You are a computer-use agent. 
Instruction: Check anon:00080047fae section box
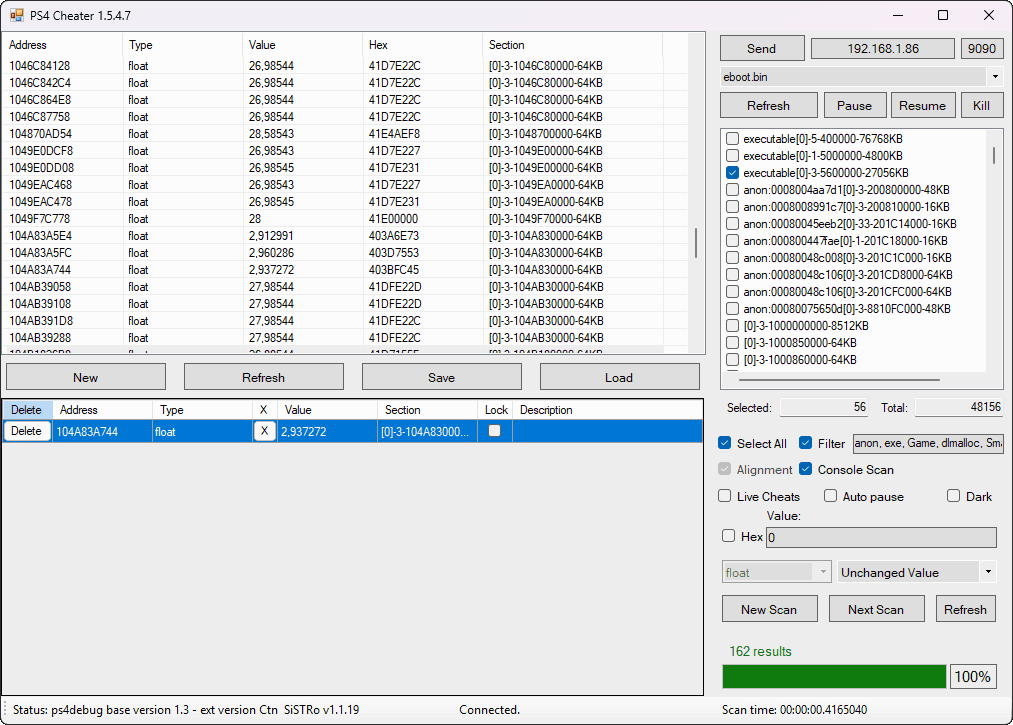point(732,241)
